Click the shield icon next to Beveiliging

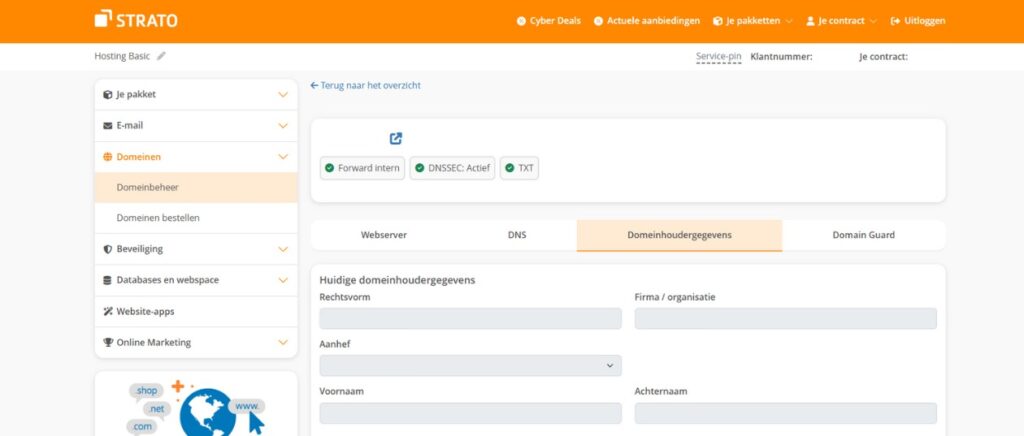tap(108, 249)
